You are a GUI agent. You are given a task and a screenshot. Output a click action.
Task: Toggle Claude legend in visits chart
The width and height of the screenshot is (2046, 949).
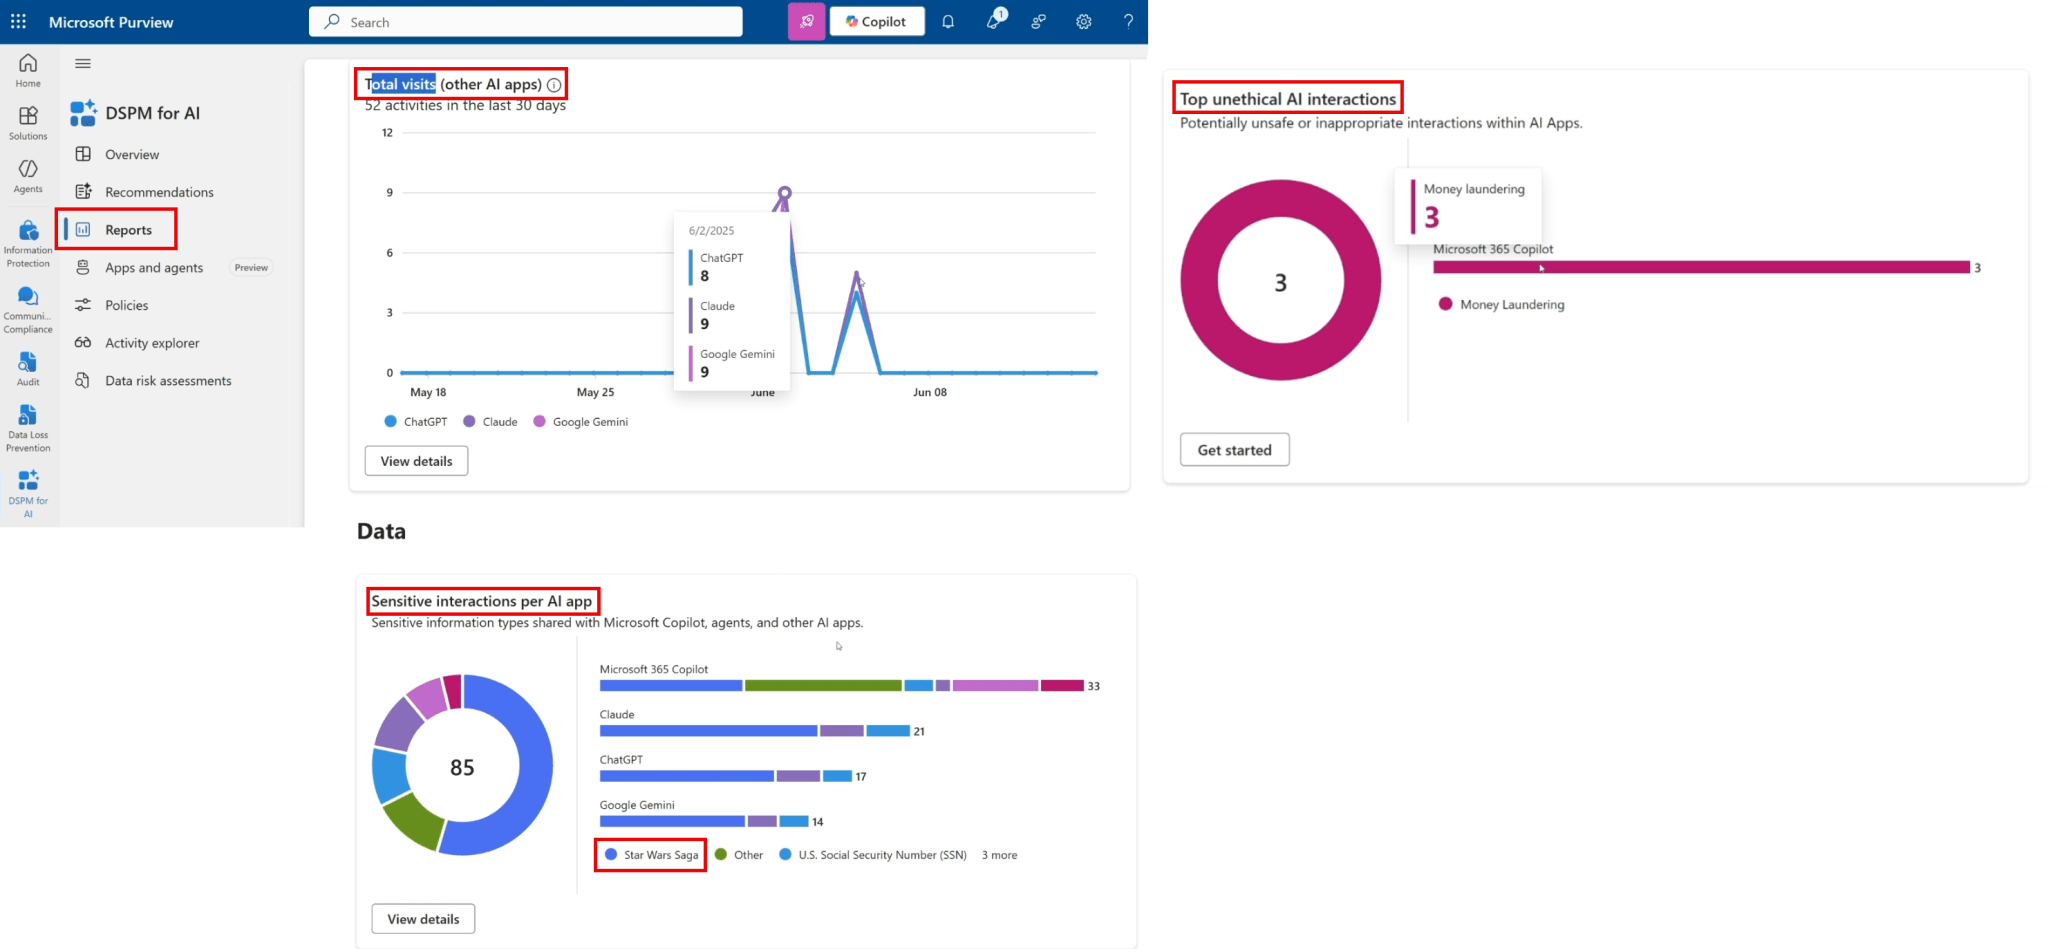490,422
